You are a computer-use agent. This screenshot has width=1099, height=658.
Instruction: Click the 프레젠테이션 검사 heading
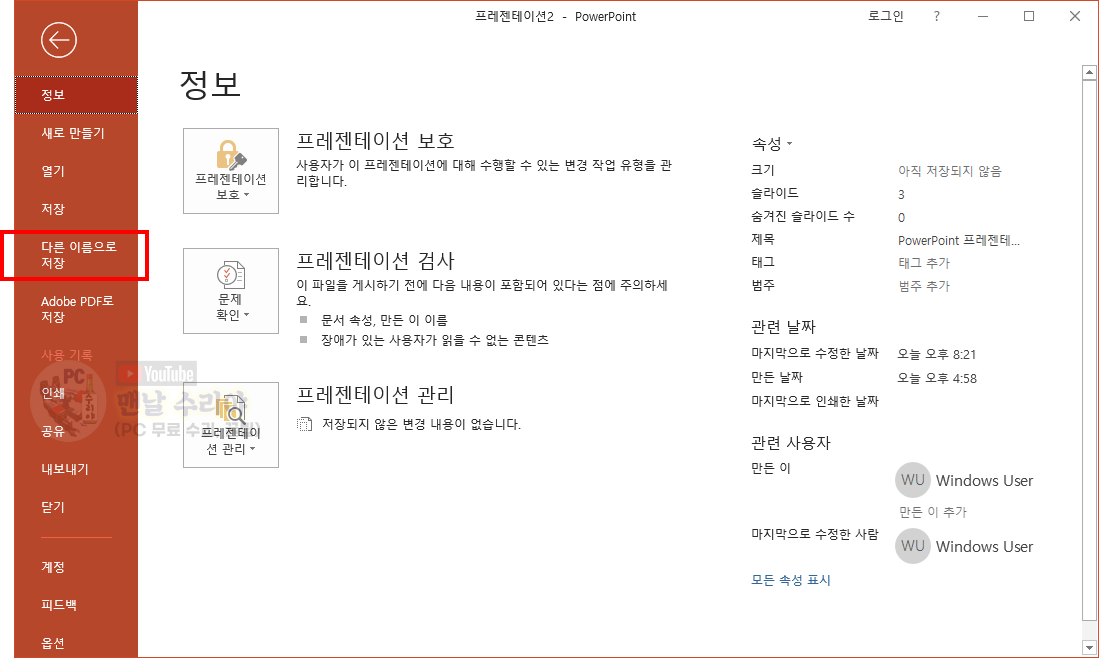[x=376, y=261]
